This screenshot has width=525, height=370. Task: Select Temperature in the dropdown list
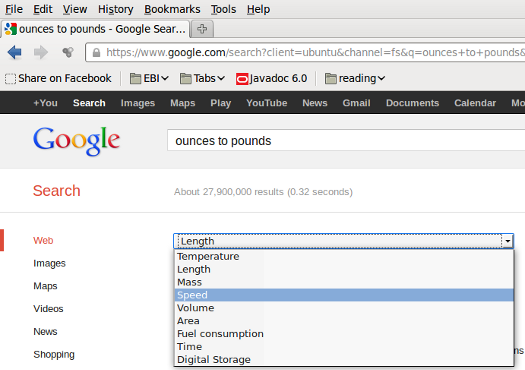click(x=344, y=256)
